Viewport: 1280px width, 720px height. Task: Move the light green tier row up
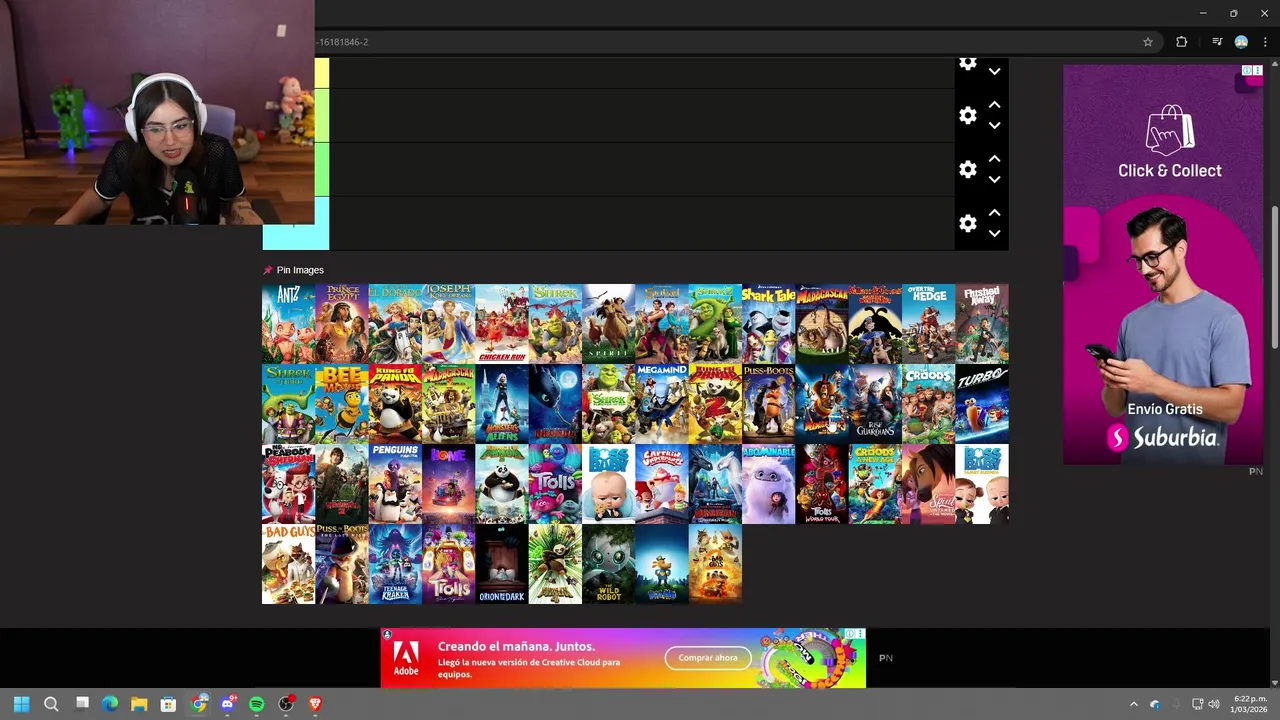[x=994, y=105]
